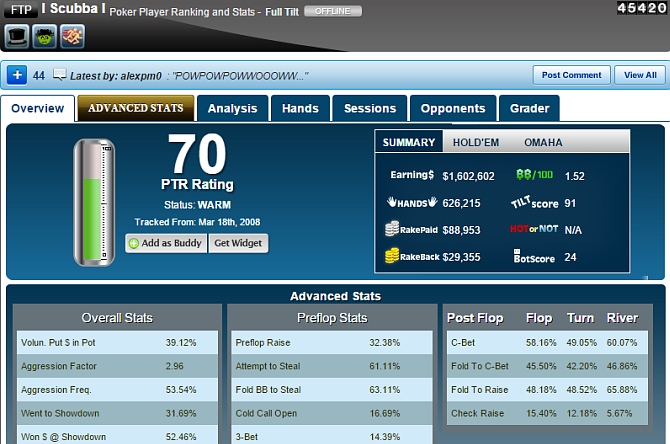The width and height of the screenshot is (670, 444).
Task: Click the Attempt to Steal row
Action: click(x=332, y=366)
